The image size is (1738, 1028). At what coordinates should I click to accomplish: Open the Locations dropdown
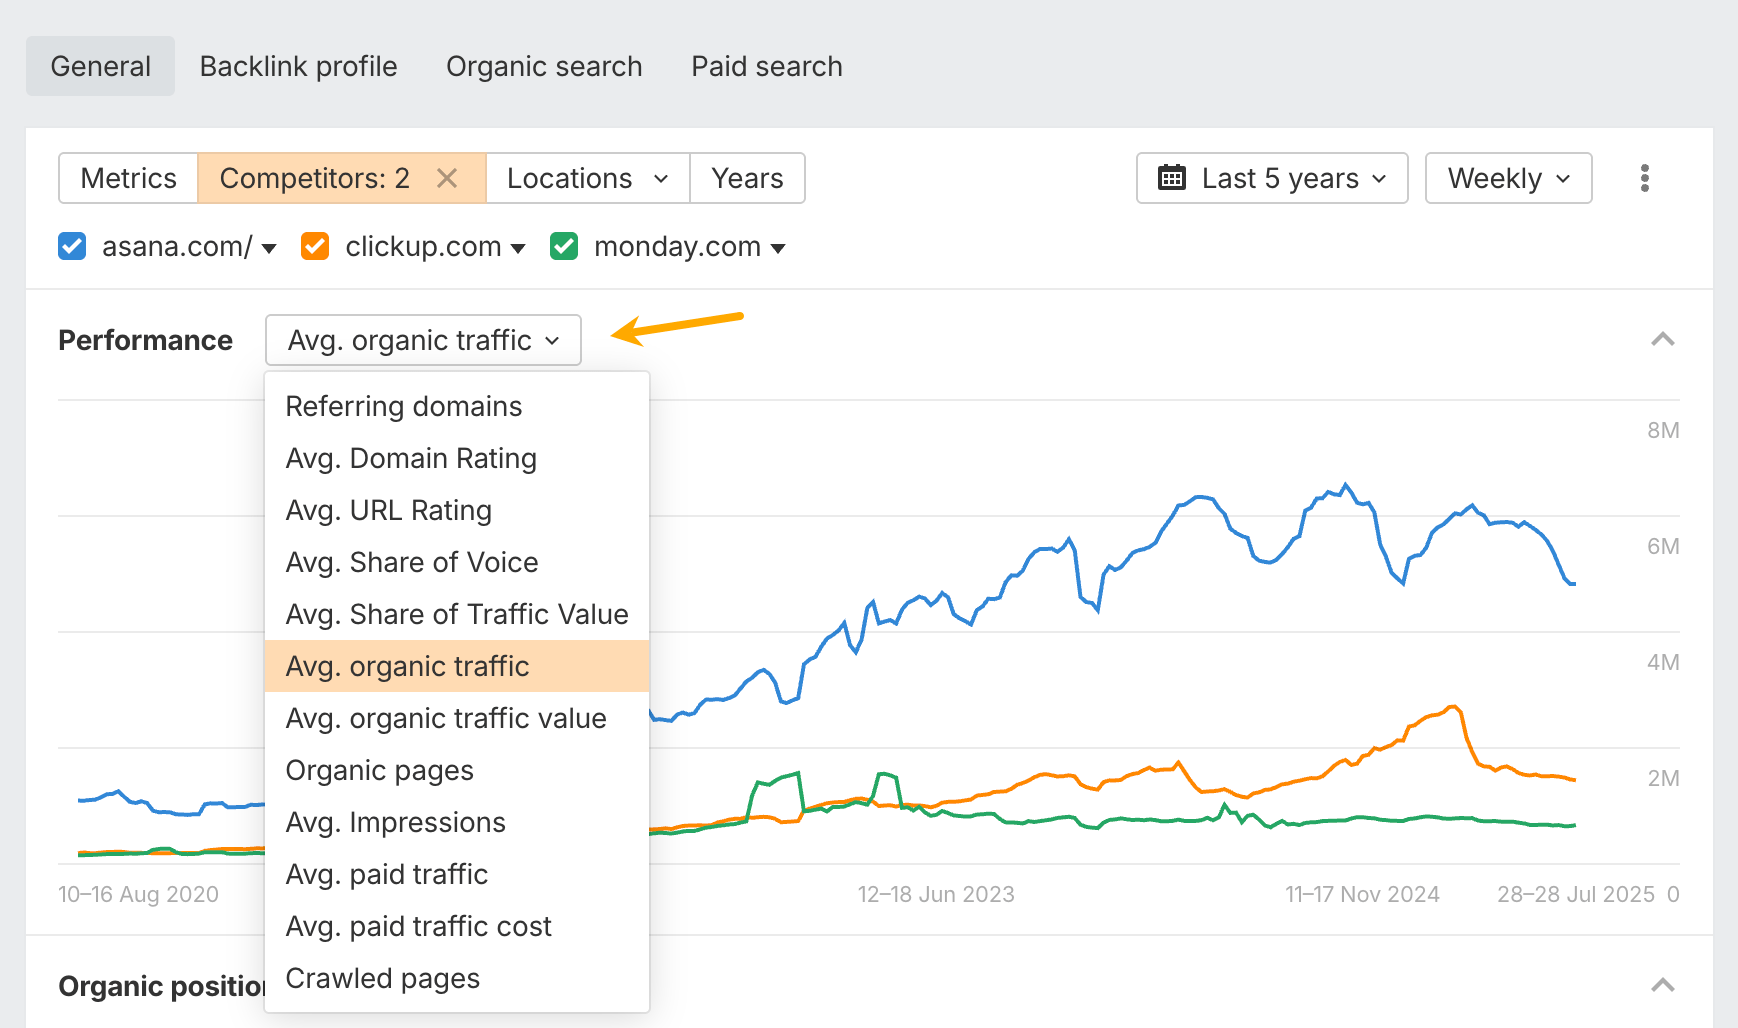587,178
